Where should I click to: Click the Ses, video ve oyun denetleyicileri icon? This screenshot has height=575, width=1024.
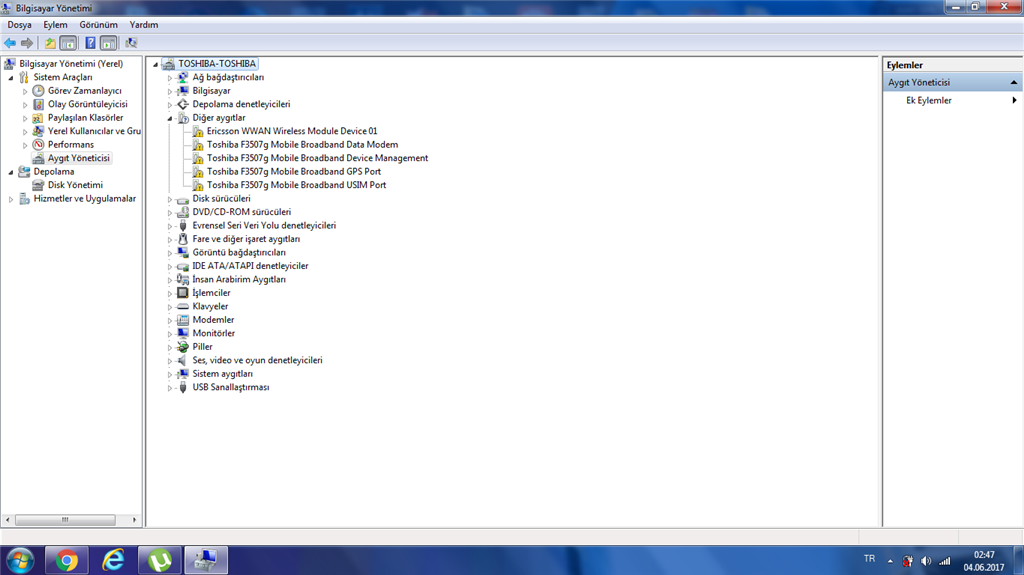(x=183, y=361)
